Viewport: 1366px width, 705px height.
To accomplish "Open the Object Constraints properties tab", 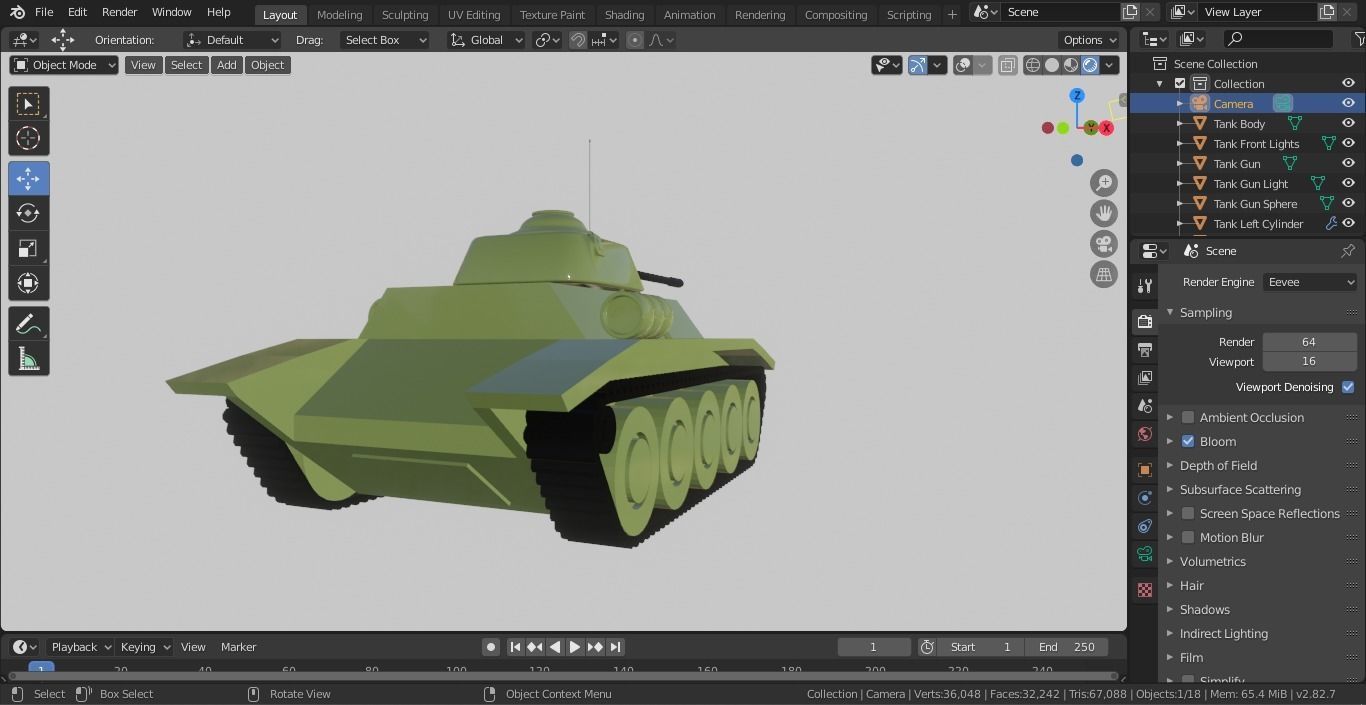I will (1145, 526).
